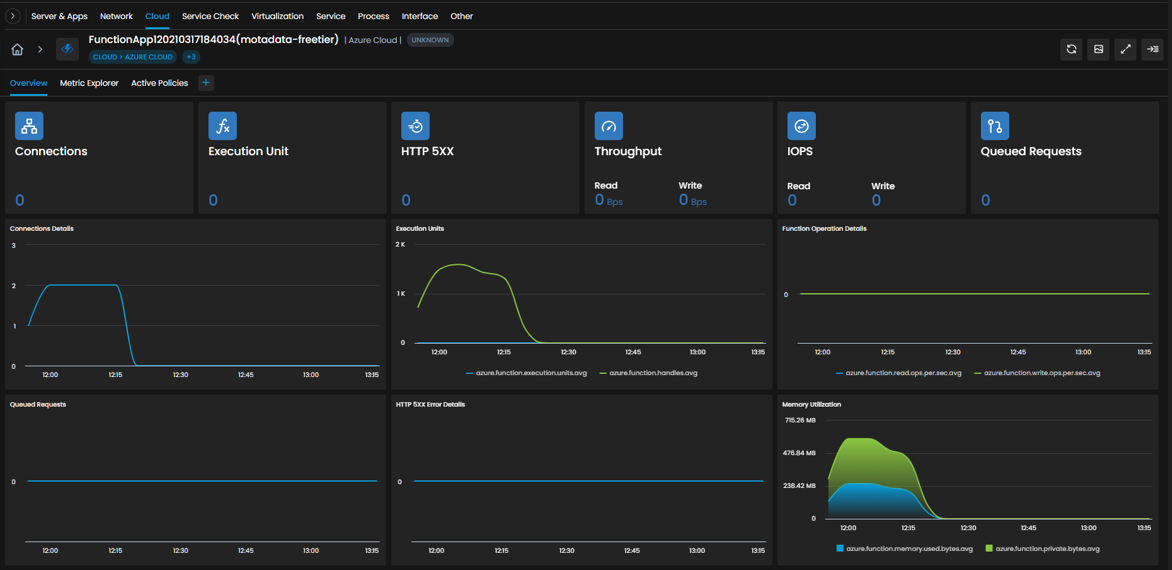Click the Queued Requests widget icon

point(995,126)
